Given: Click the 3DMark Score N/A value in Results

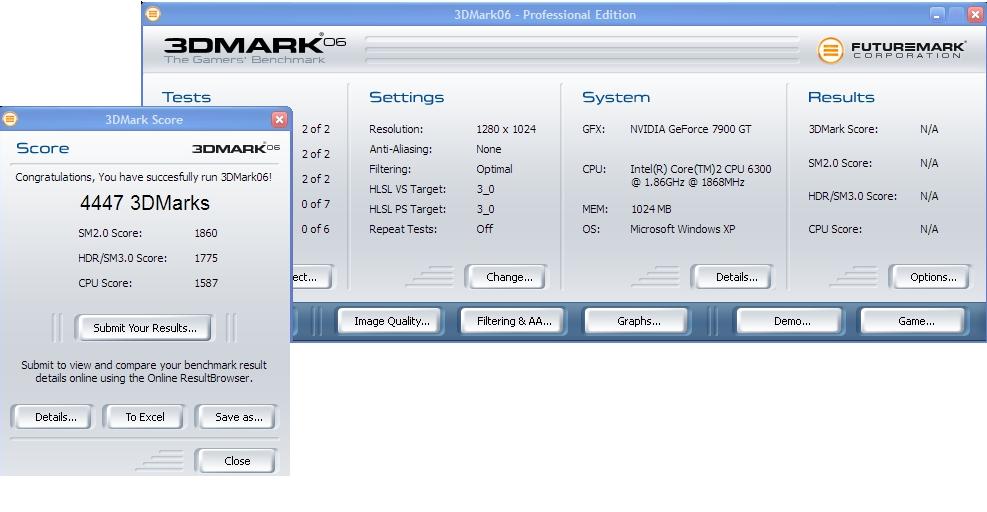Looking at the screenshot, I should pos(929,129).
